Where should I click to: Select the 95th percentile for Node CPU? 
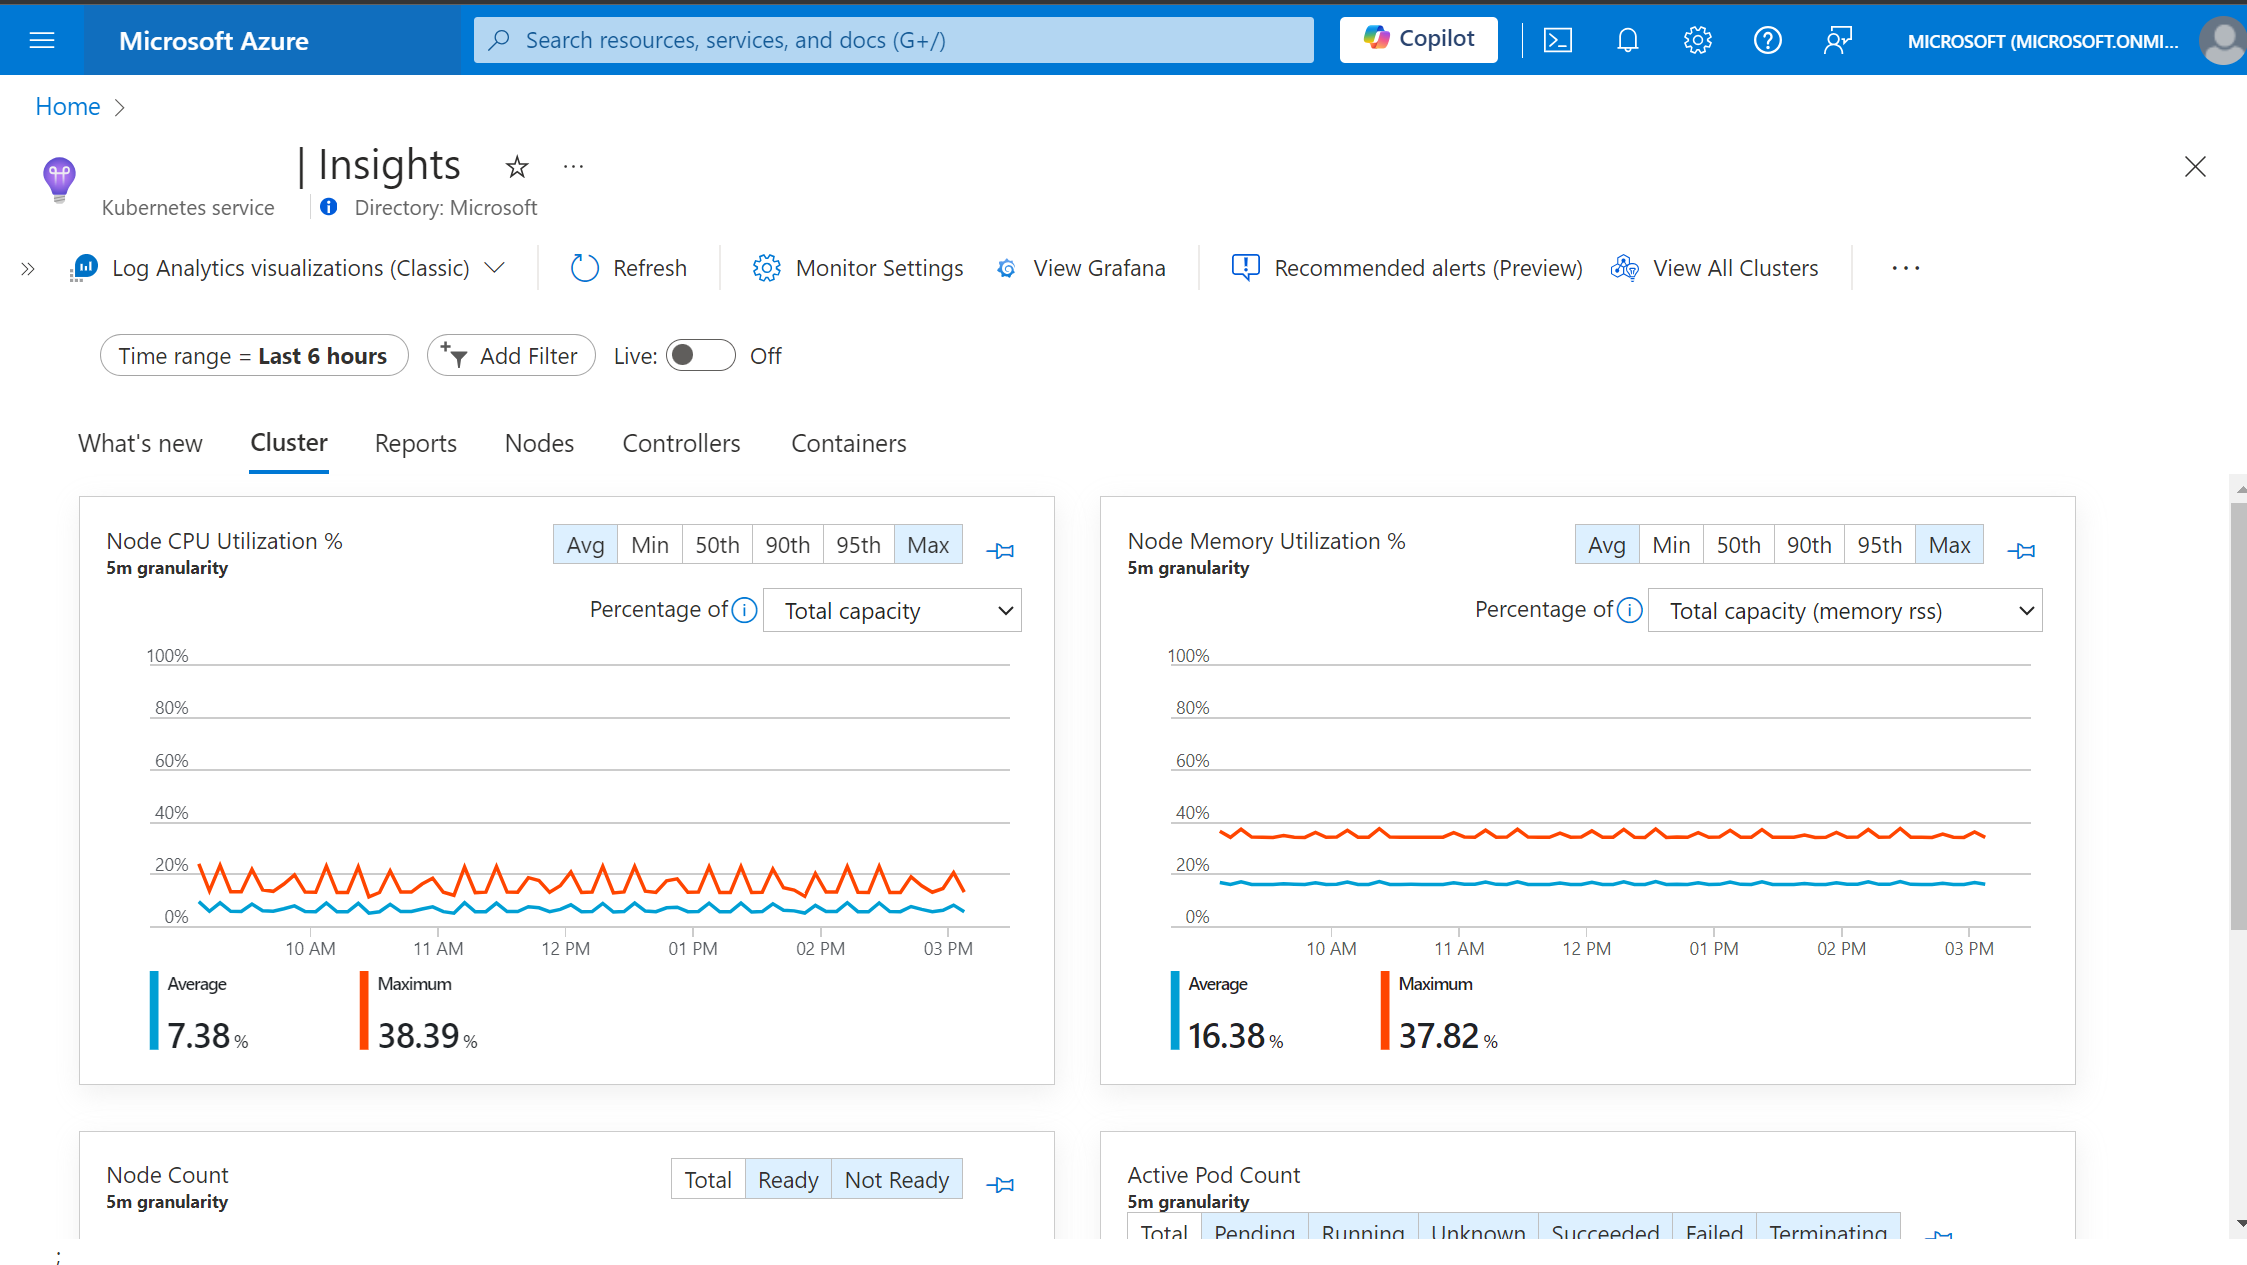point(857,545)
